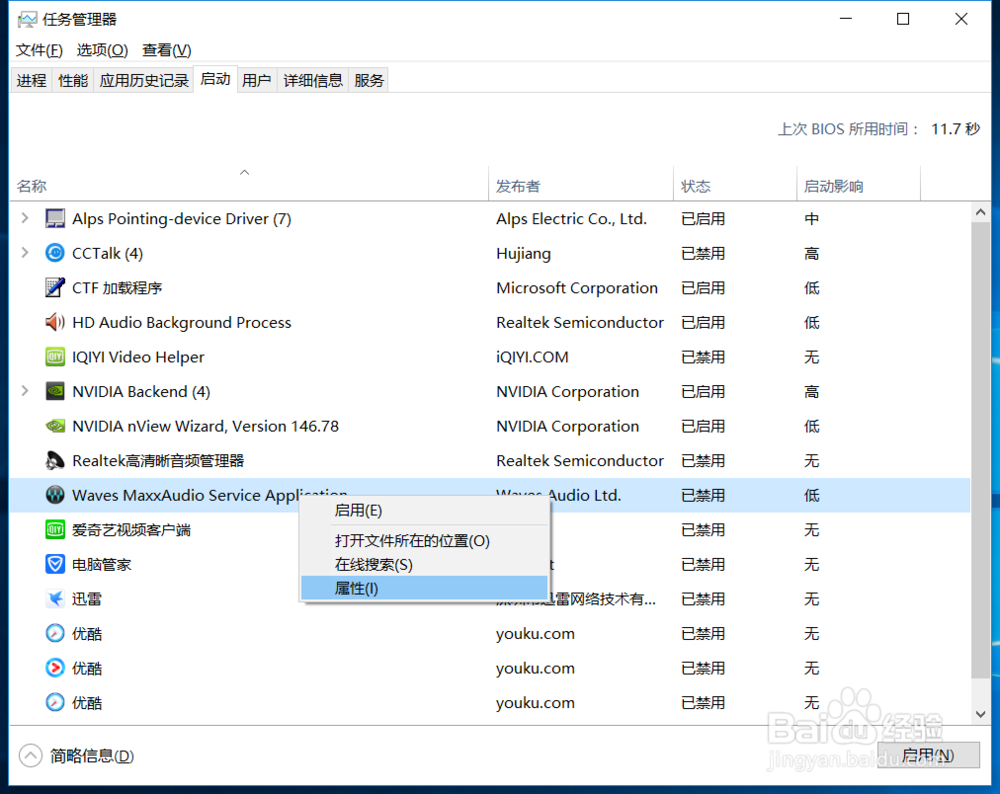Click the red 优酷 play icon

[55, 668]
